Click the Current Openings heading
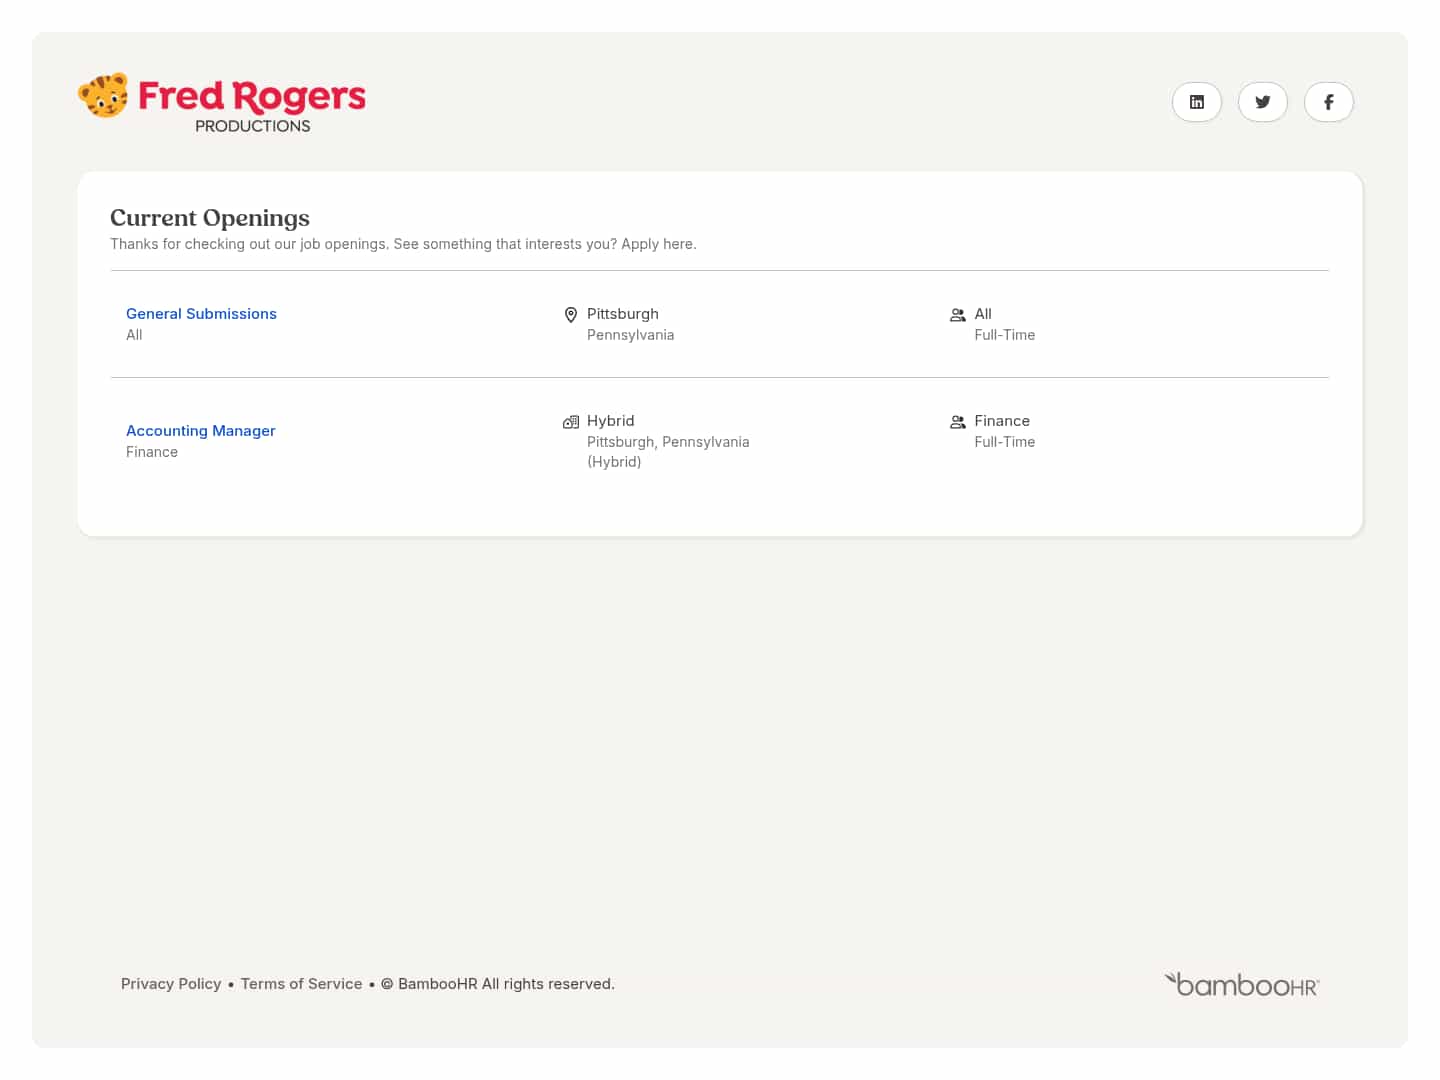Image resolution: width=1440 pixels, height=1080 pixels. pos(210,218)
